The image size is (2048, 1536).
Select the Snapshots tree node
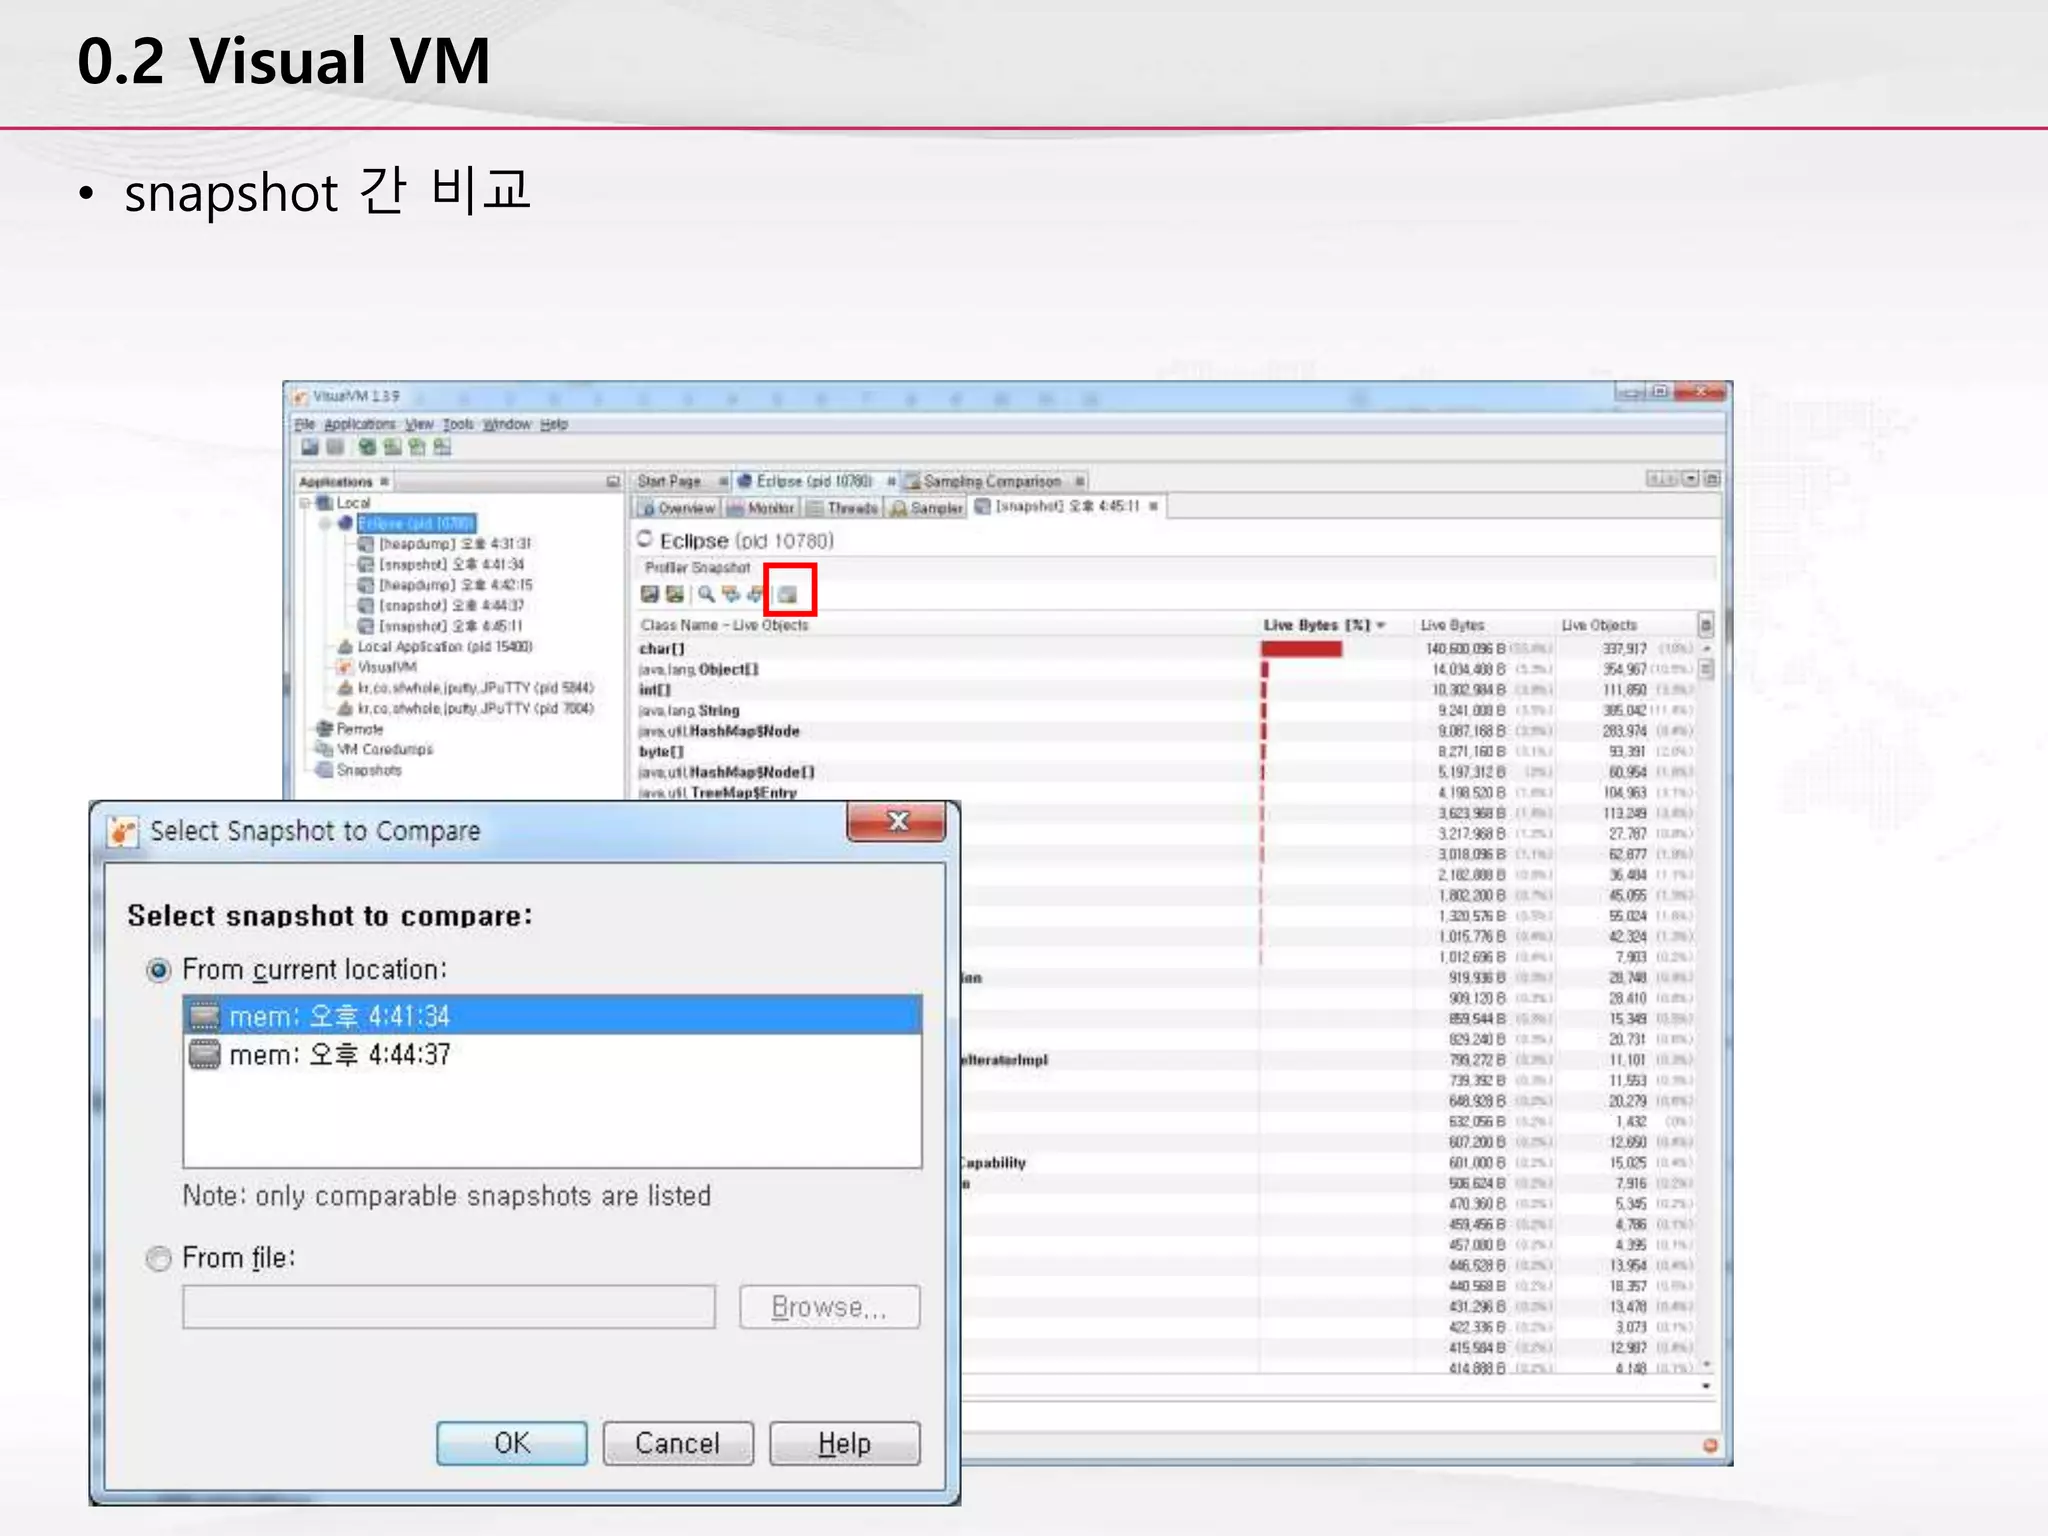[x=359, y=770]
